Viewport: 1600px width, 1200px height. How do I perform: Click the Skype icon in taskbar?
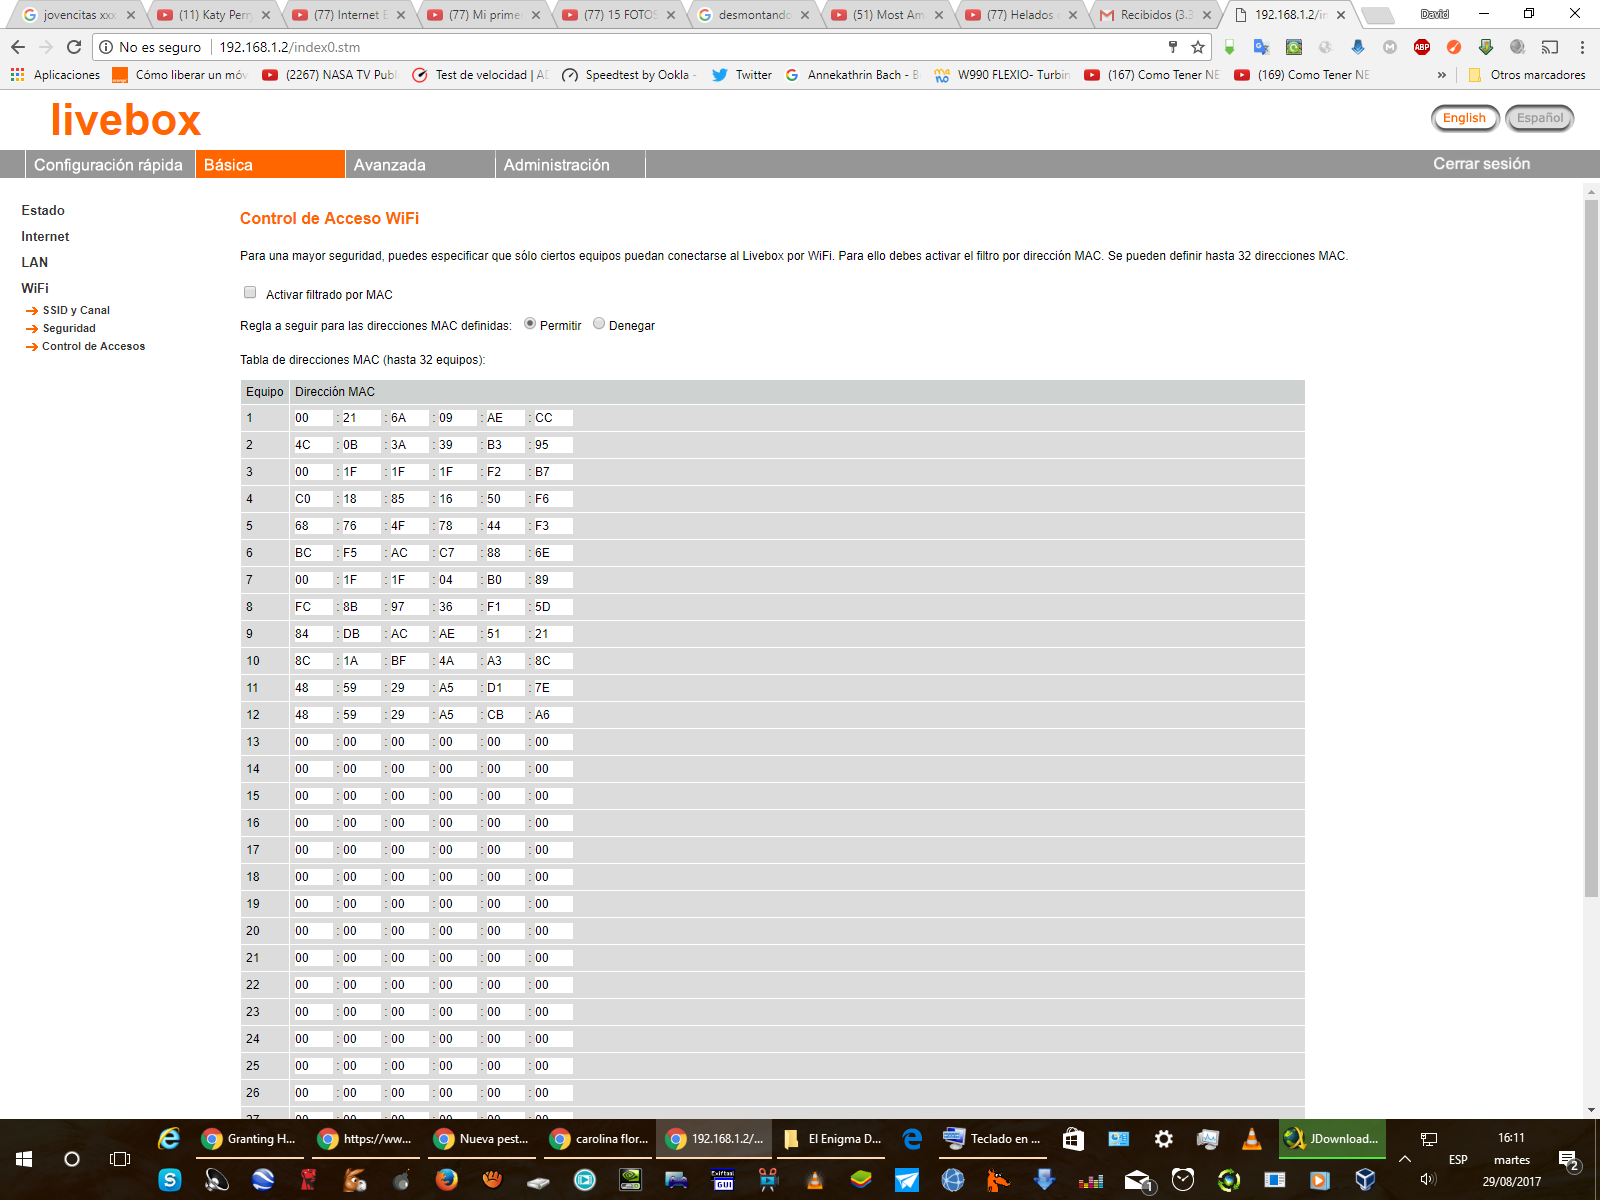[x=170, y=1181]
